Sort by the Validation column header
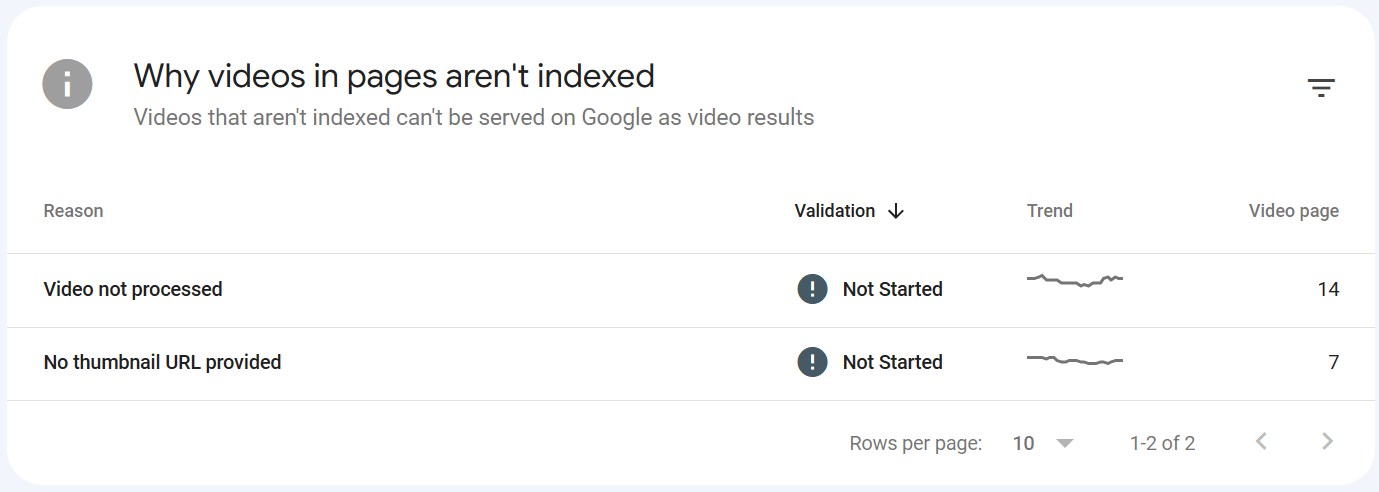This screenshot has height=492, width=1379. click(834, 211)
